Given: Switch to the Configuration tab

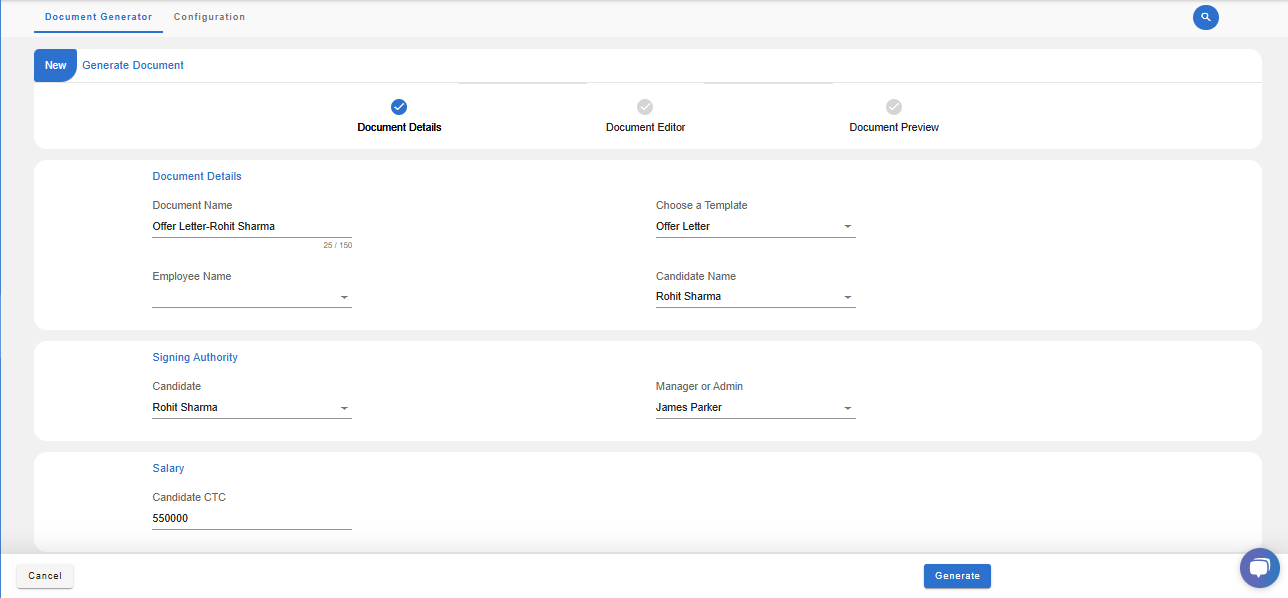Looking at the screenshot, I should click(209, 17).
